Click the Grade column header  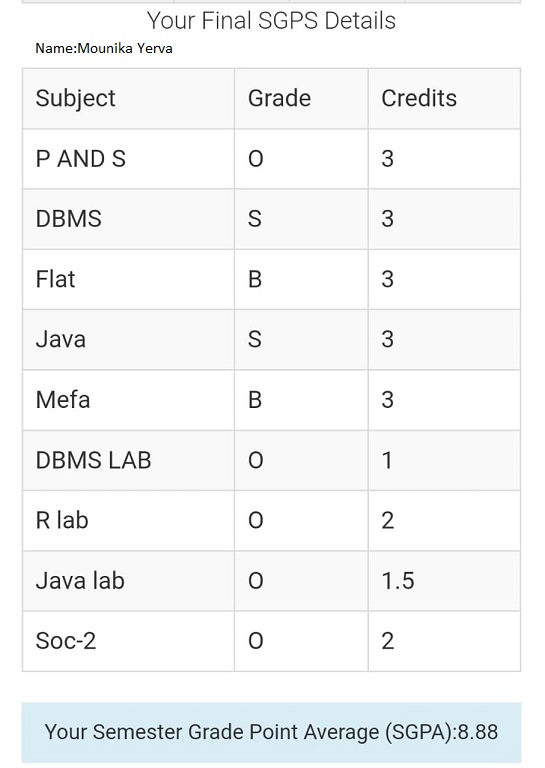pos(301,98)
